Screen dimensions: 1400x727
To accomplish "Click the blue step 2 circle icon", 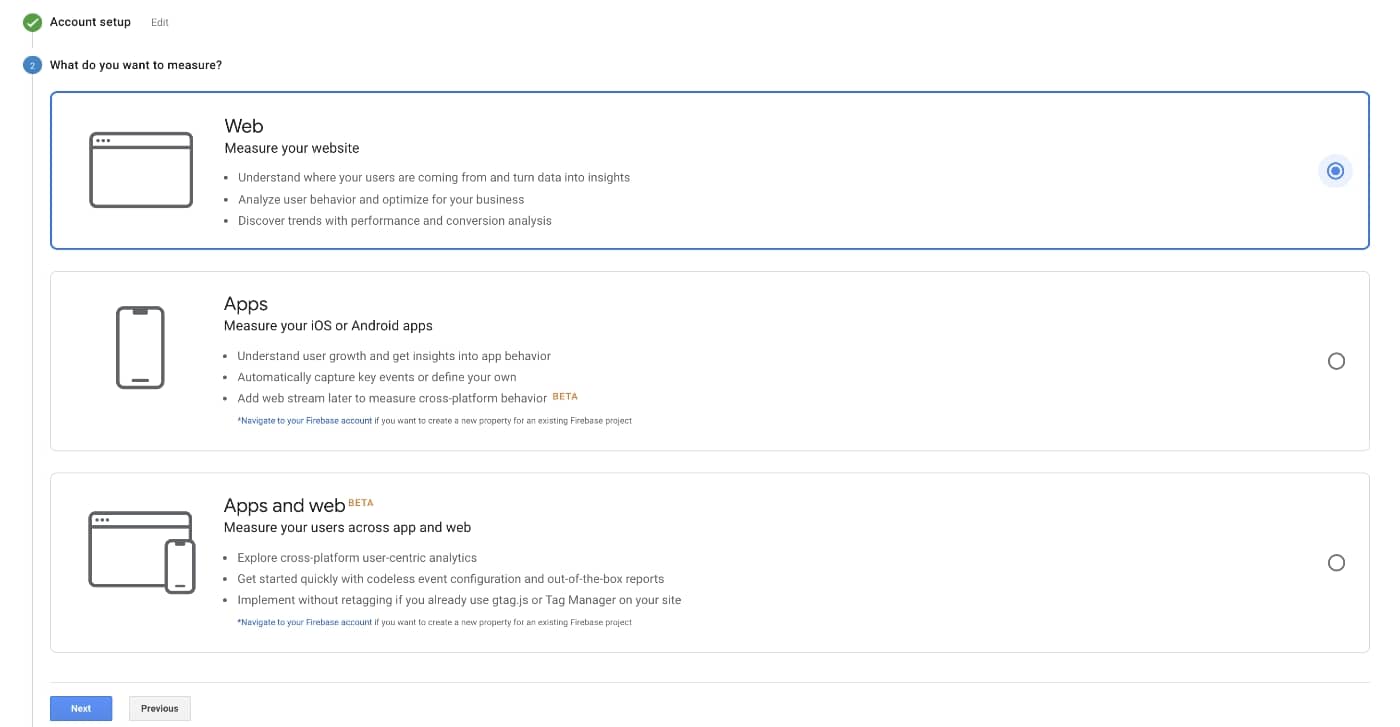I will click(33, 65).
